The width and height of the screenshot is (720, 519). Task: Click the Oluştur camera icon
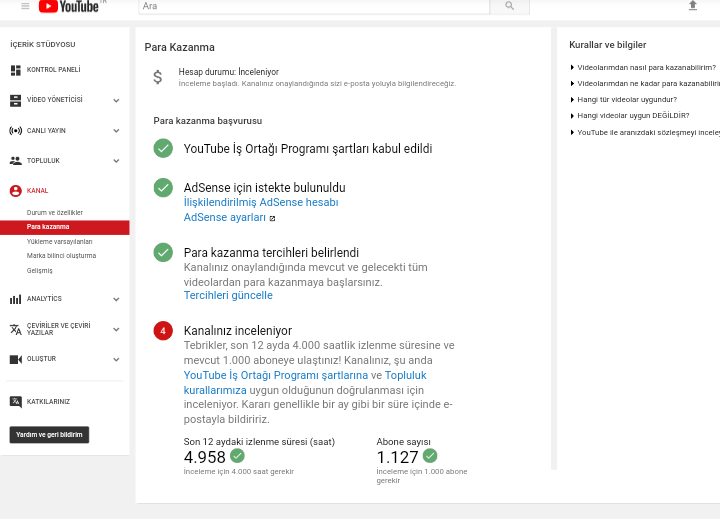(x=16, y=359)
